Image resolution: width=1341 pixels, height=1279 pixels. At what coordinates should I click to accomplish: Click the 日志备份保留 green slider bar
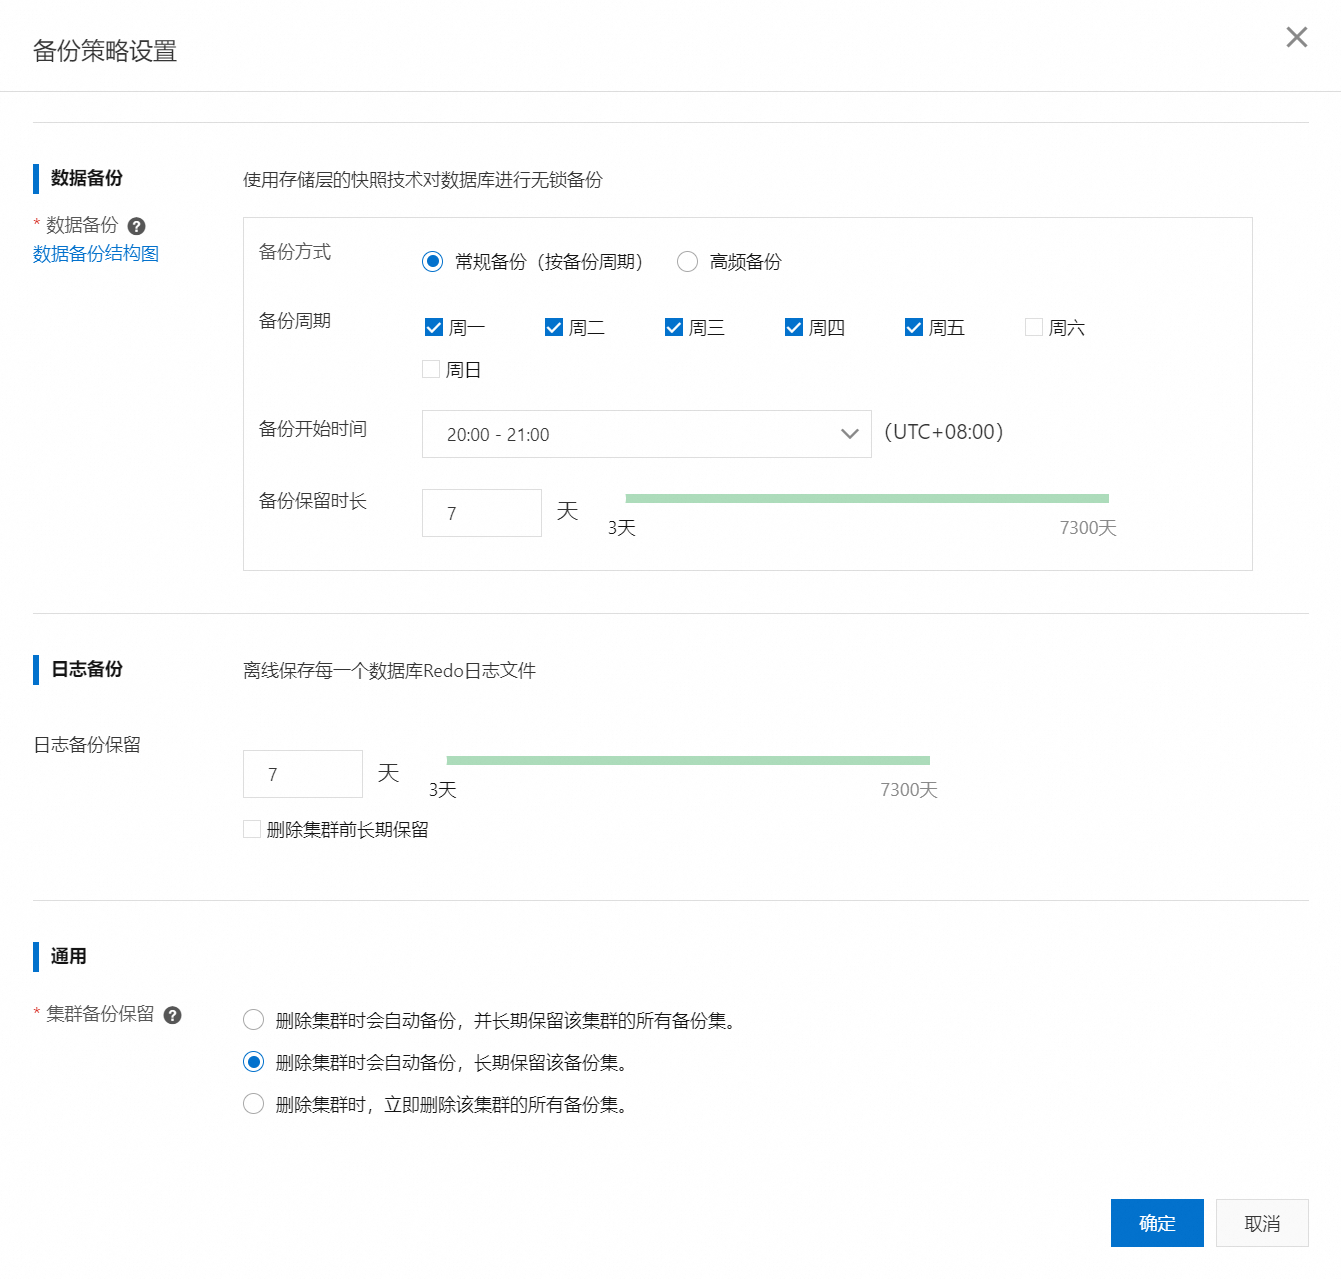(x=688, y=760)
